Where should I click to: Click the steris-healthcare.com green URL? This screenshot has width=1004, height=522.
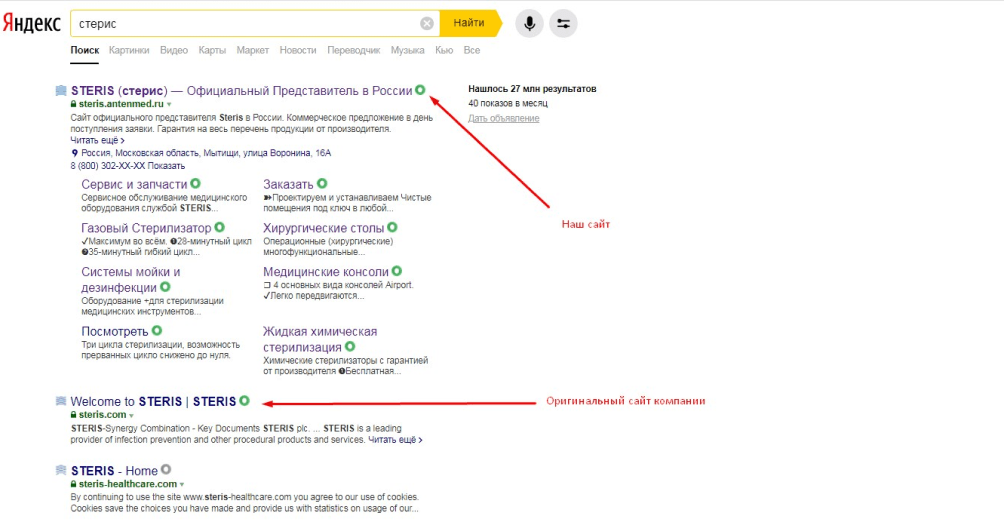click(x=127, y=484)
